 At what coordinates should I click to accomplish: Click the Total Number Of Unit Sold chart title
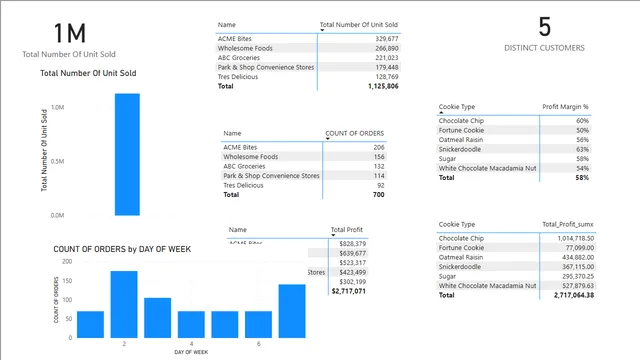point(88,73)
